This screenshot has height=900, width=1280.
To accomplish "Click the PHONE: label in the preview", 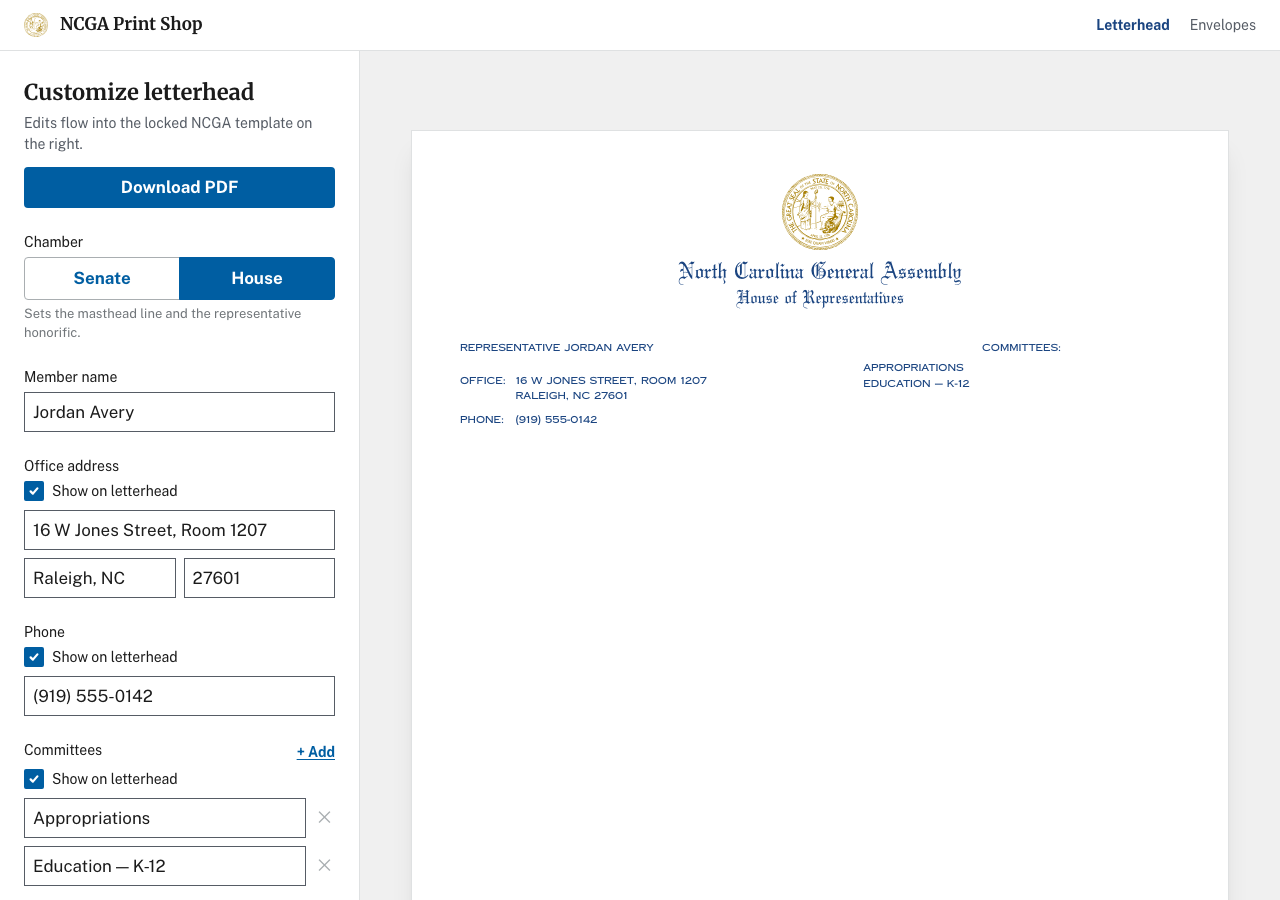I will [x=482, y=420].
